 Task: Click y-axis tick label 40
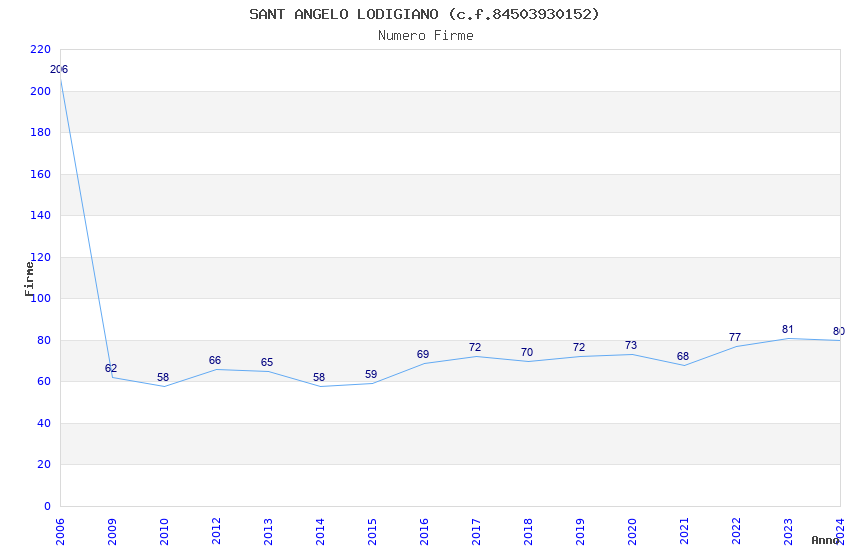tap(44, 423)
